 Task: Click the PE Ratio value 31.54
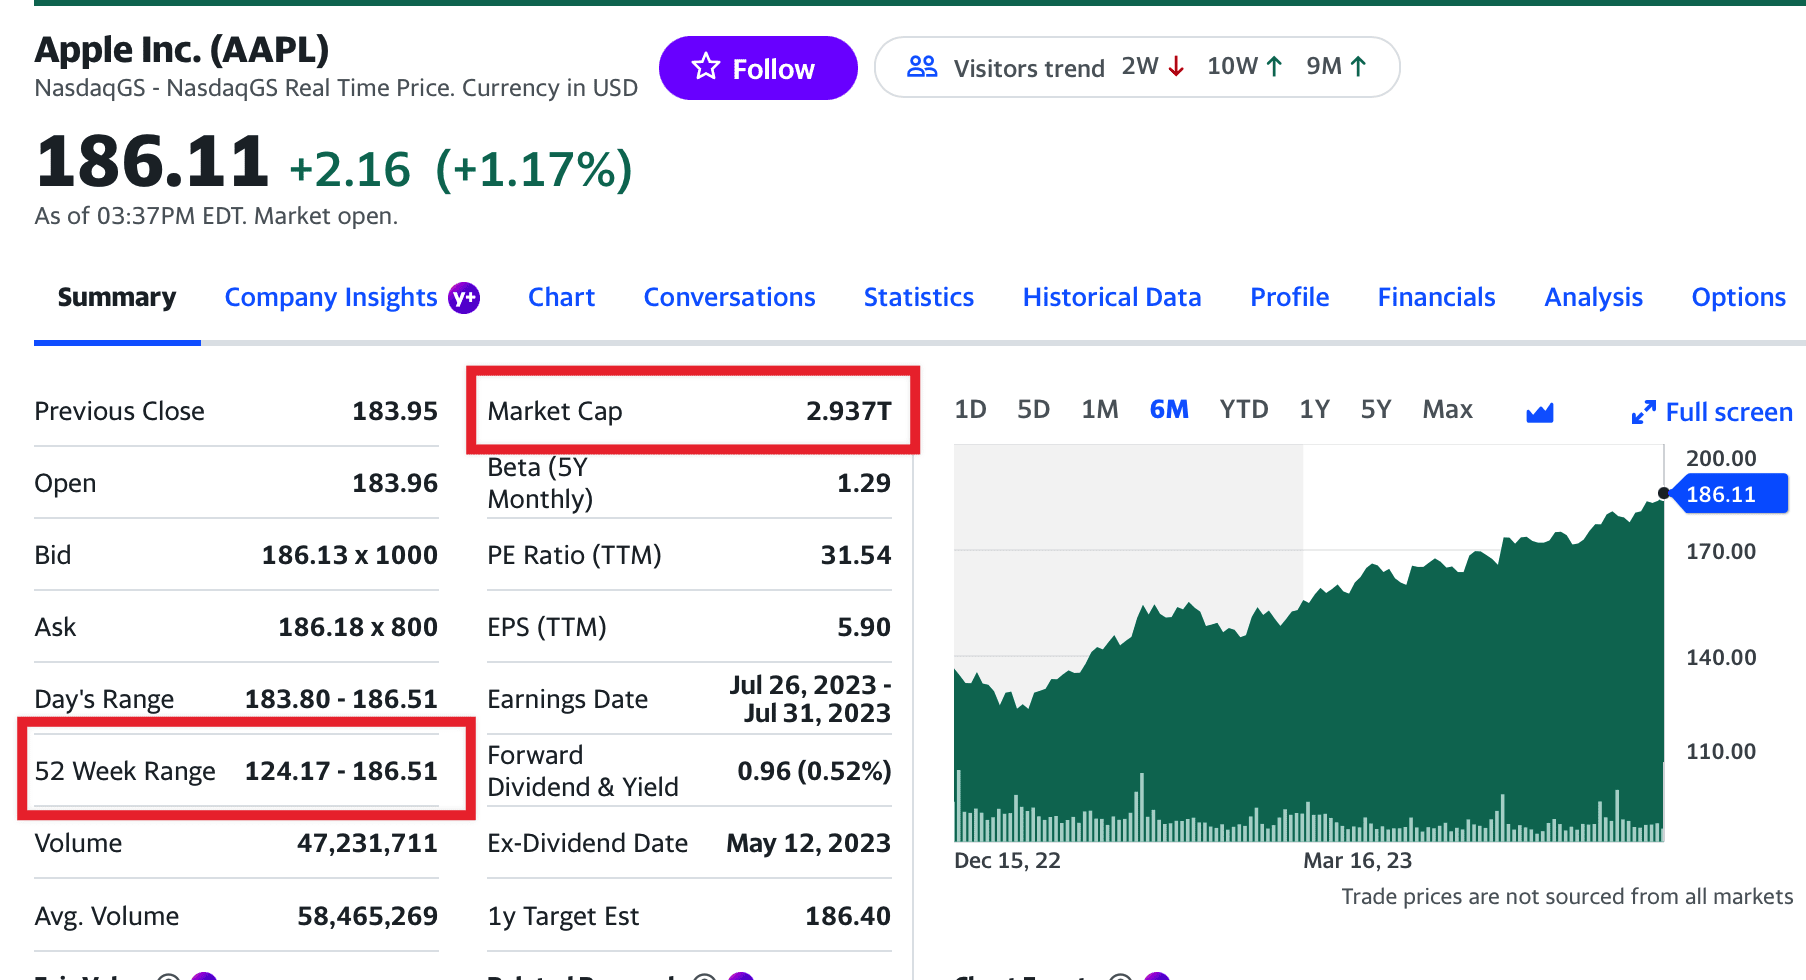(x=856, y=555)
